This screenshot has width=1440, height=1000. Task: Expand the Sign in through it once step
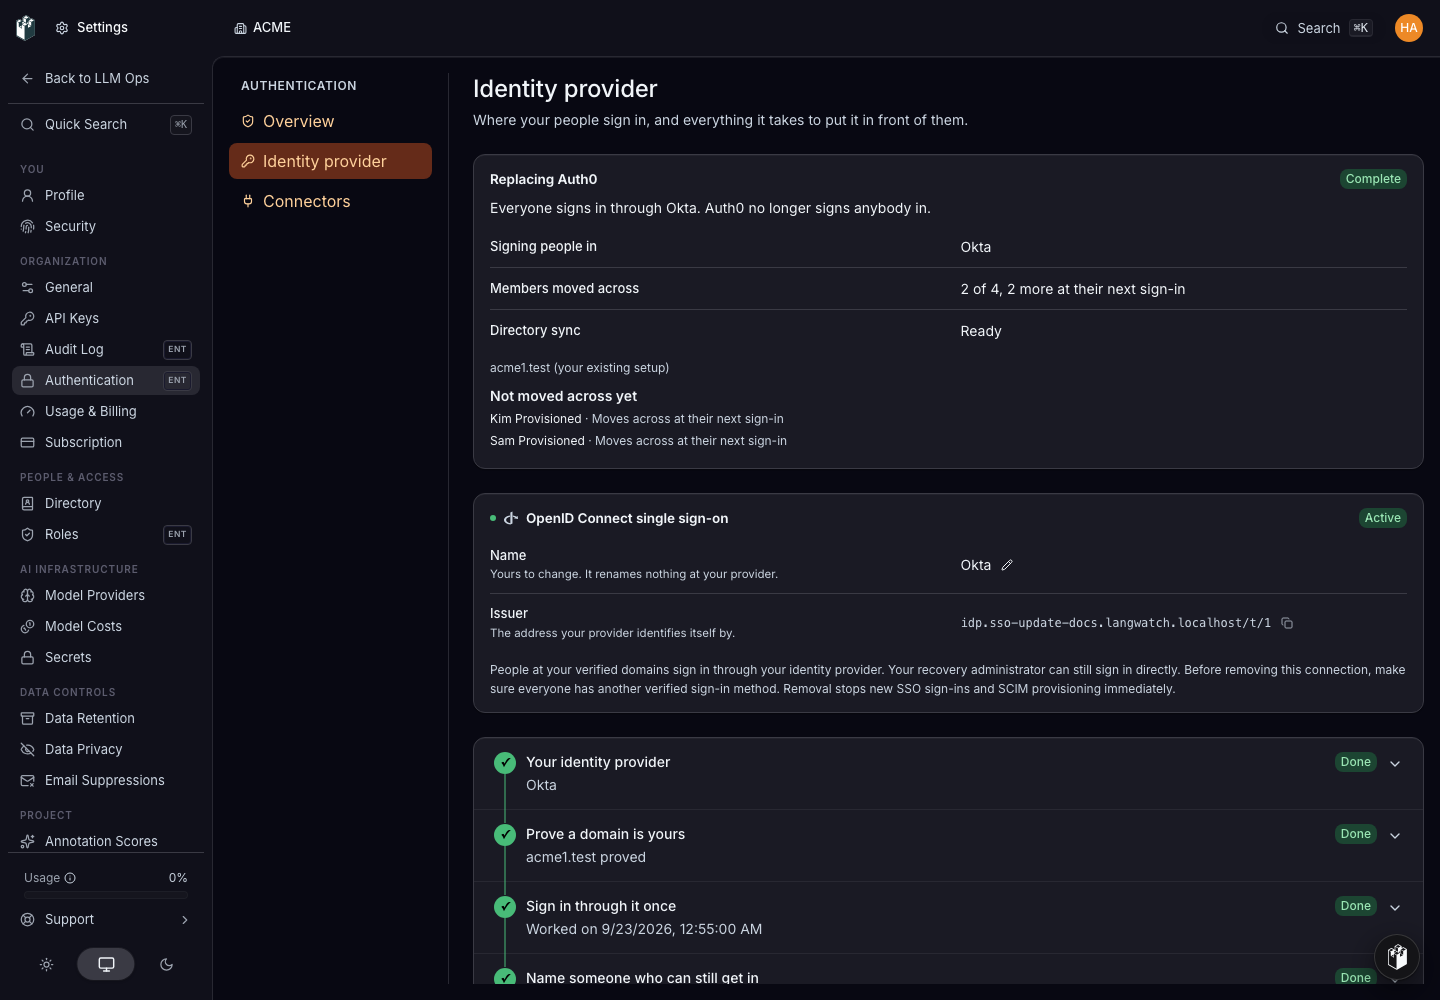pyautogui.click(x=1395, y=907)
